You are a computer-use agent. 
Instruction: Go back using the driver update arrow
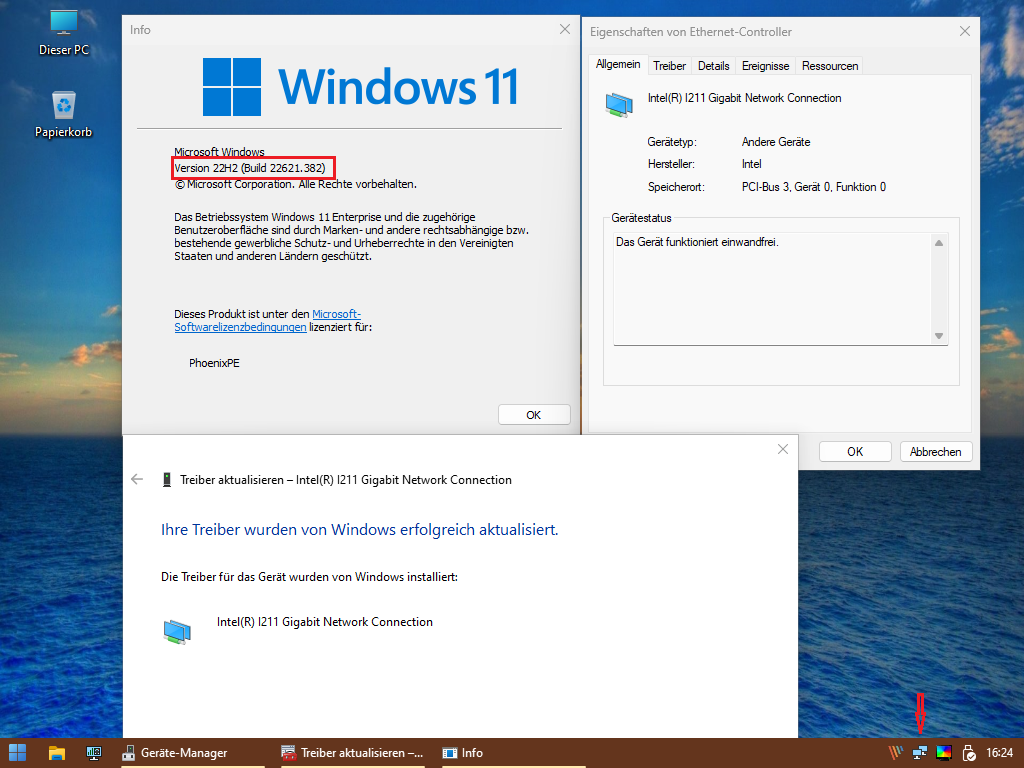137,479
